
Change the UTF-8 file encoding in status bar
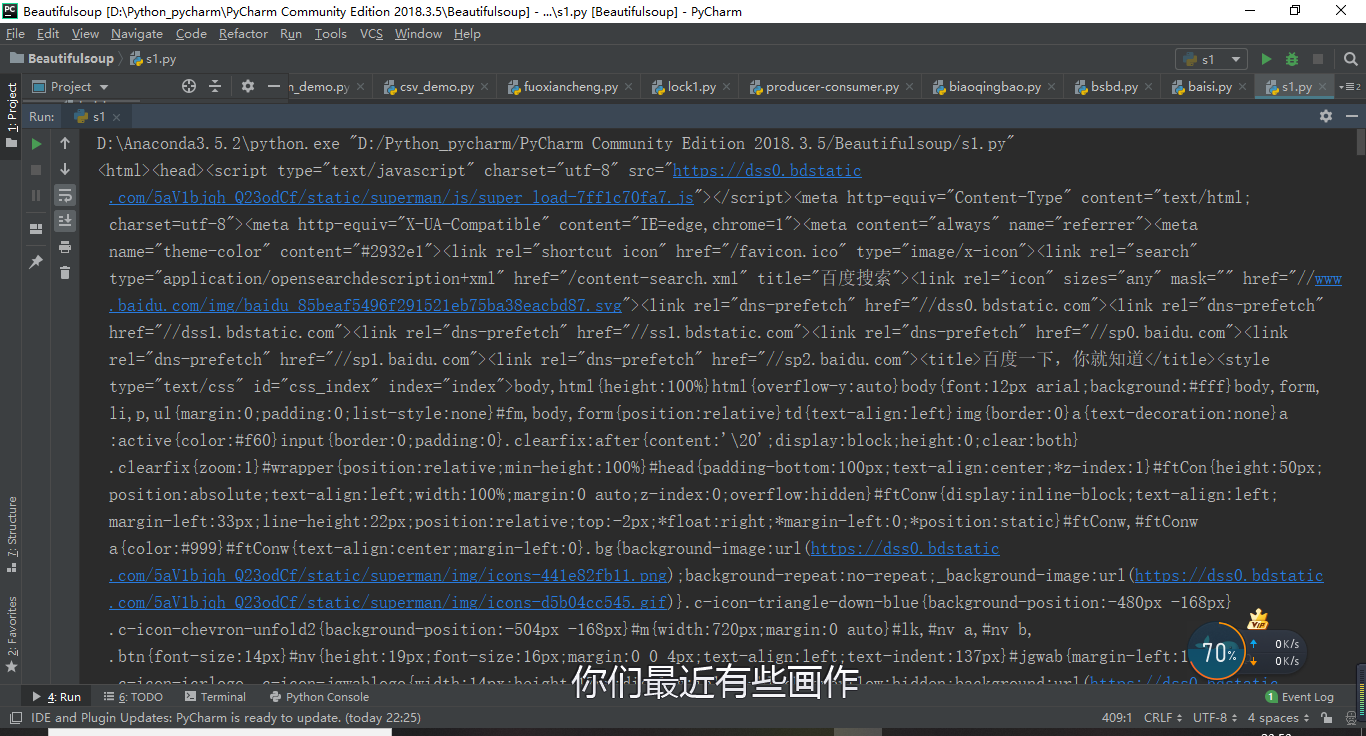[1214, 718]
